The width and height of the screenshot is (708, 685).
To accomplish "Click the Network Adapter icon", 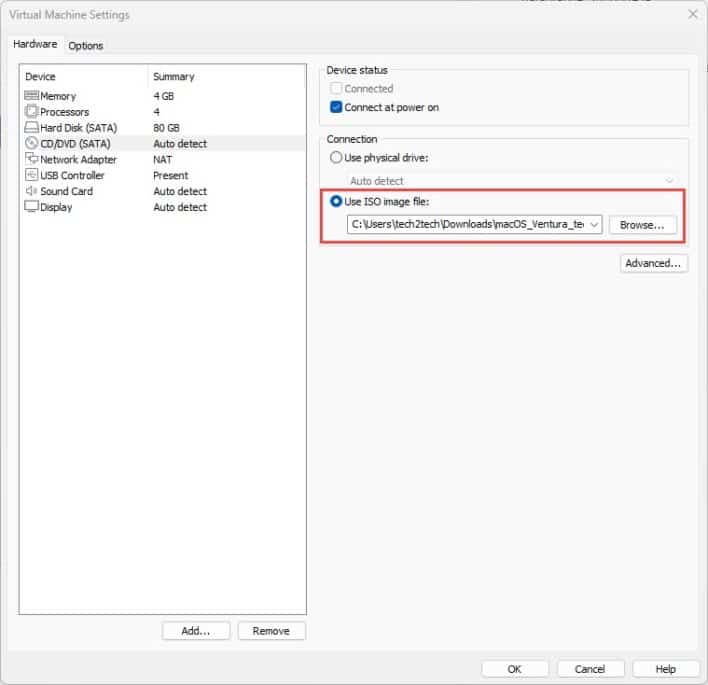I will (31, 160).
